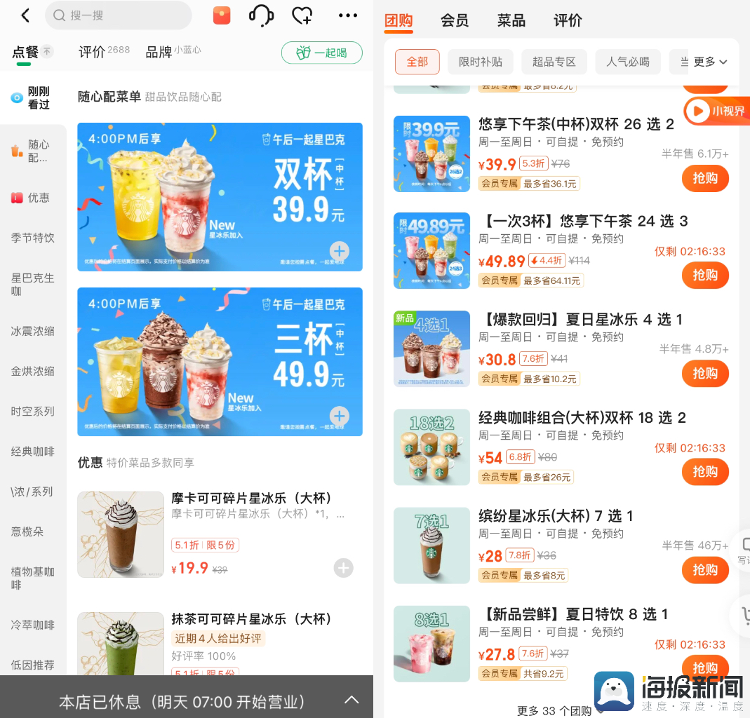Select 刚刚看过 sidebar category
Image resolution: width=750 pixels, height=718 pixels.
click(x=33, y=98)
